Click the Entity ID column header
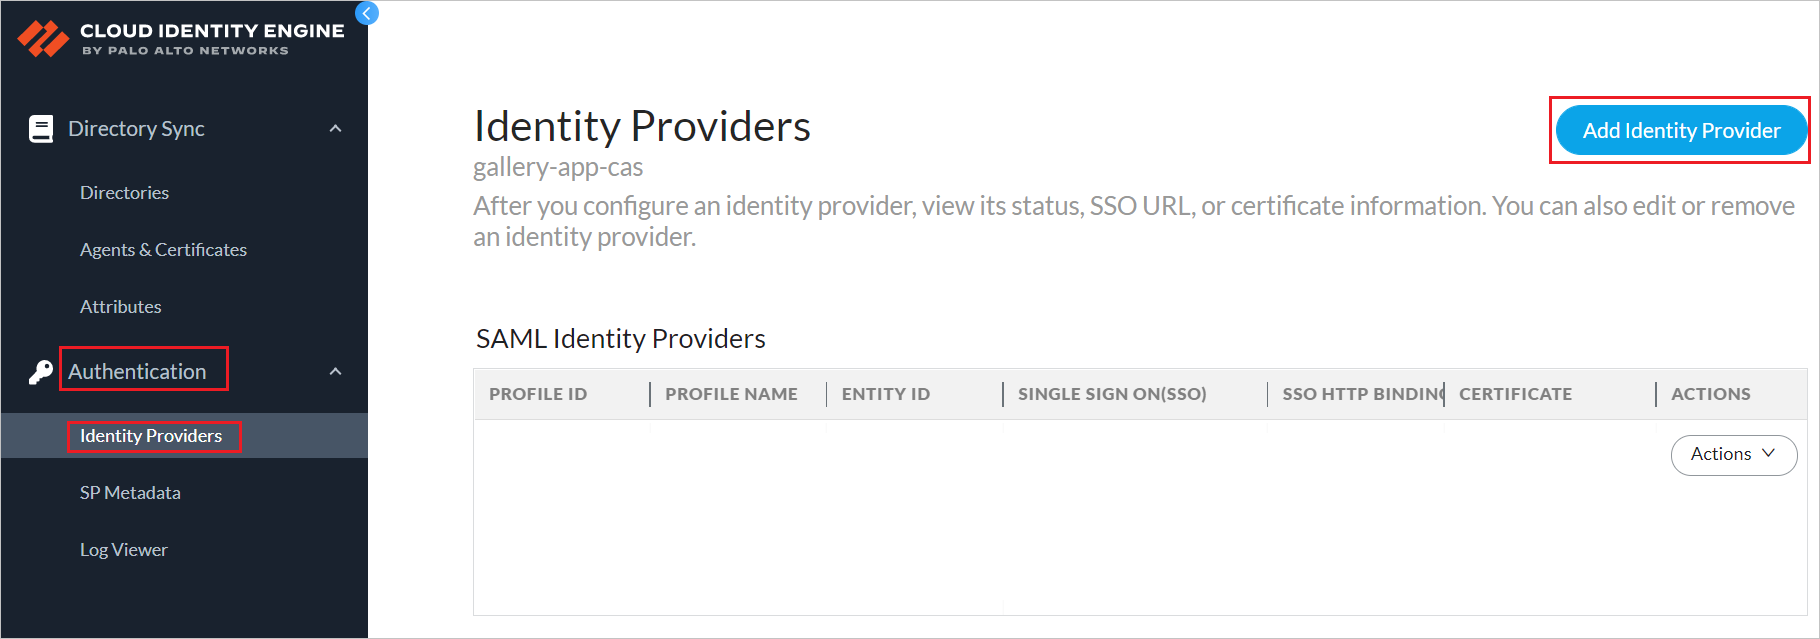This screenshot has width=1820, height=639. click(x=886, y=394)
